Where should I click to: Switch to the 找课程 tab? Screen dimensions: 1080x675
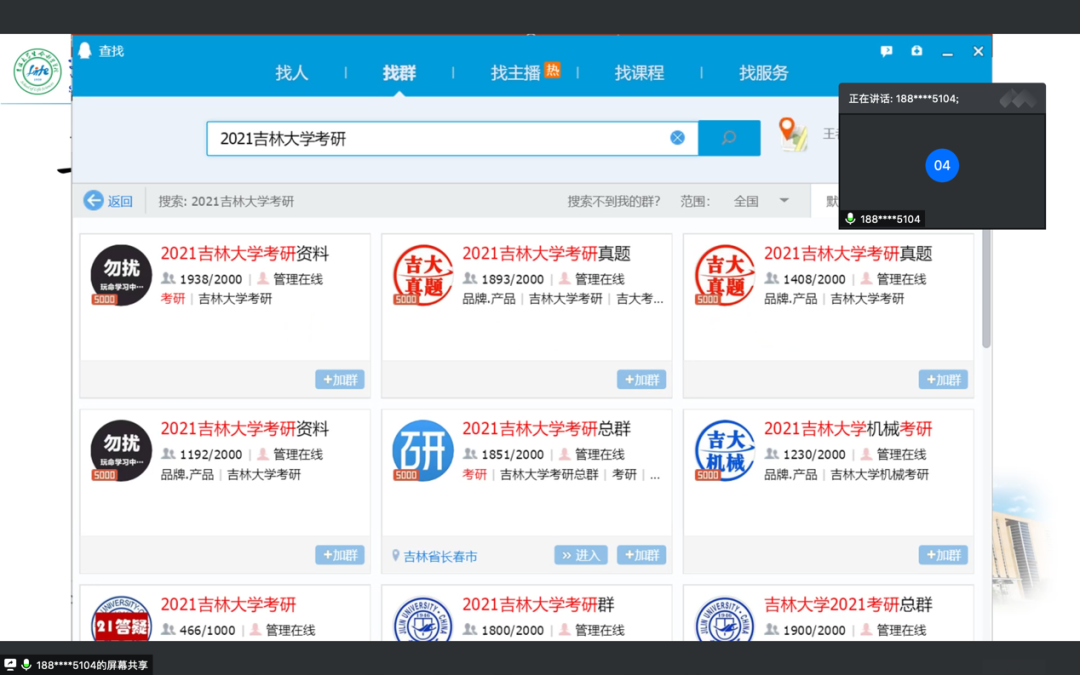(639, 73)
